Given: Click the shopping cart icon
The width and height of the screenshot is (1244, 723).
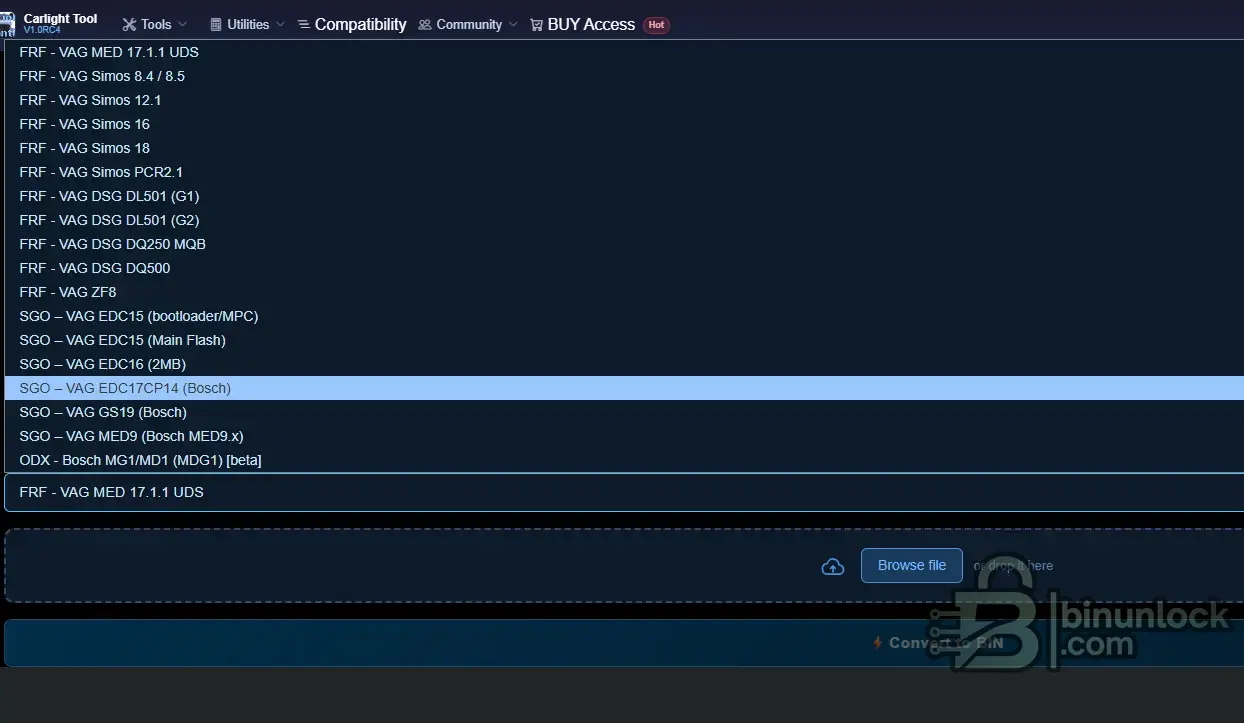Looking at the screenshot, I should click(x=537, y=24).
